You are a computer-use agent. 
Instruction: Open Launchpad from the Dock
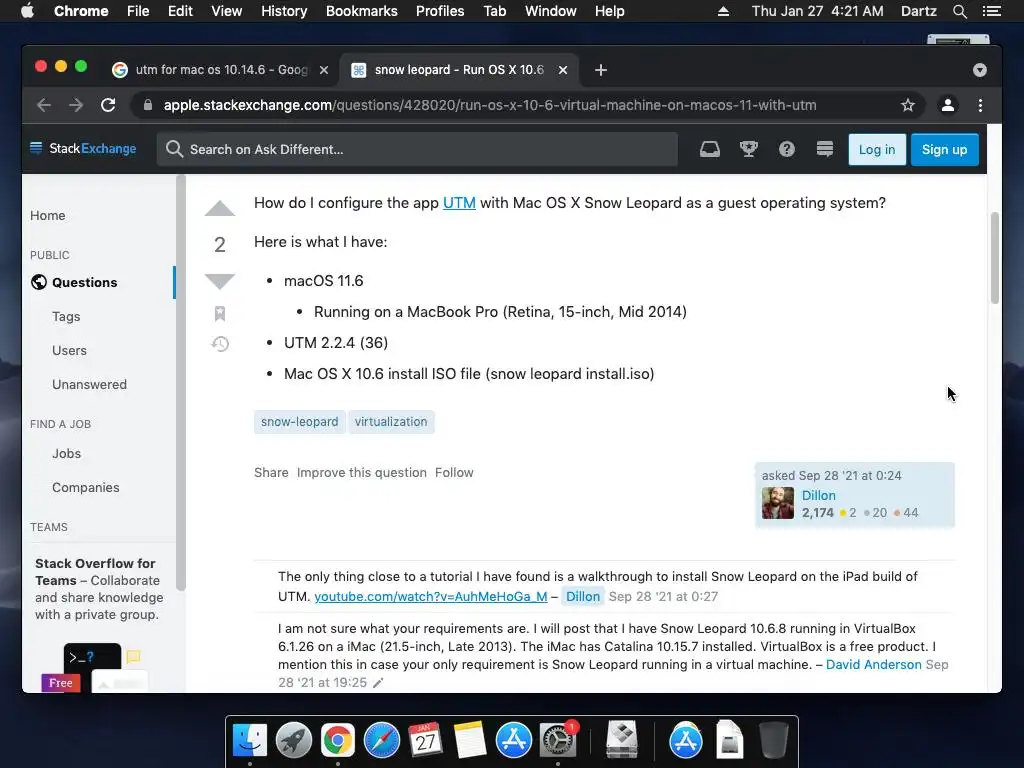[x=293, y=741]
